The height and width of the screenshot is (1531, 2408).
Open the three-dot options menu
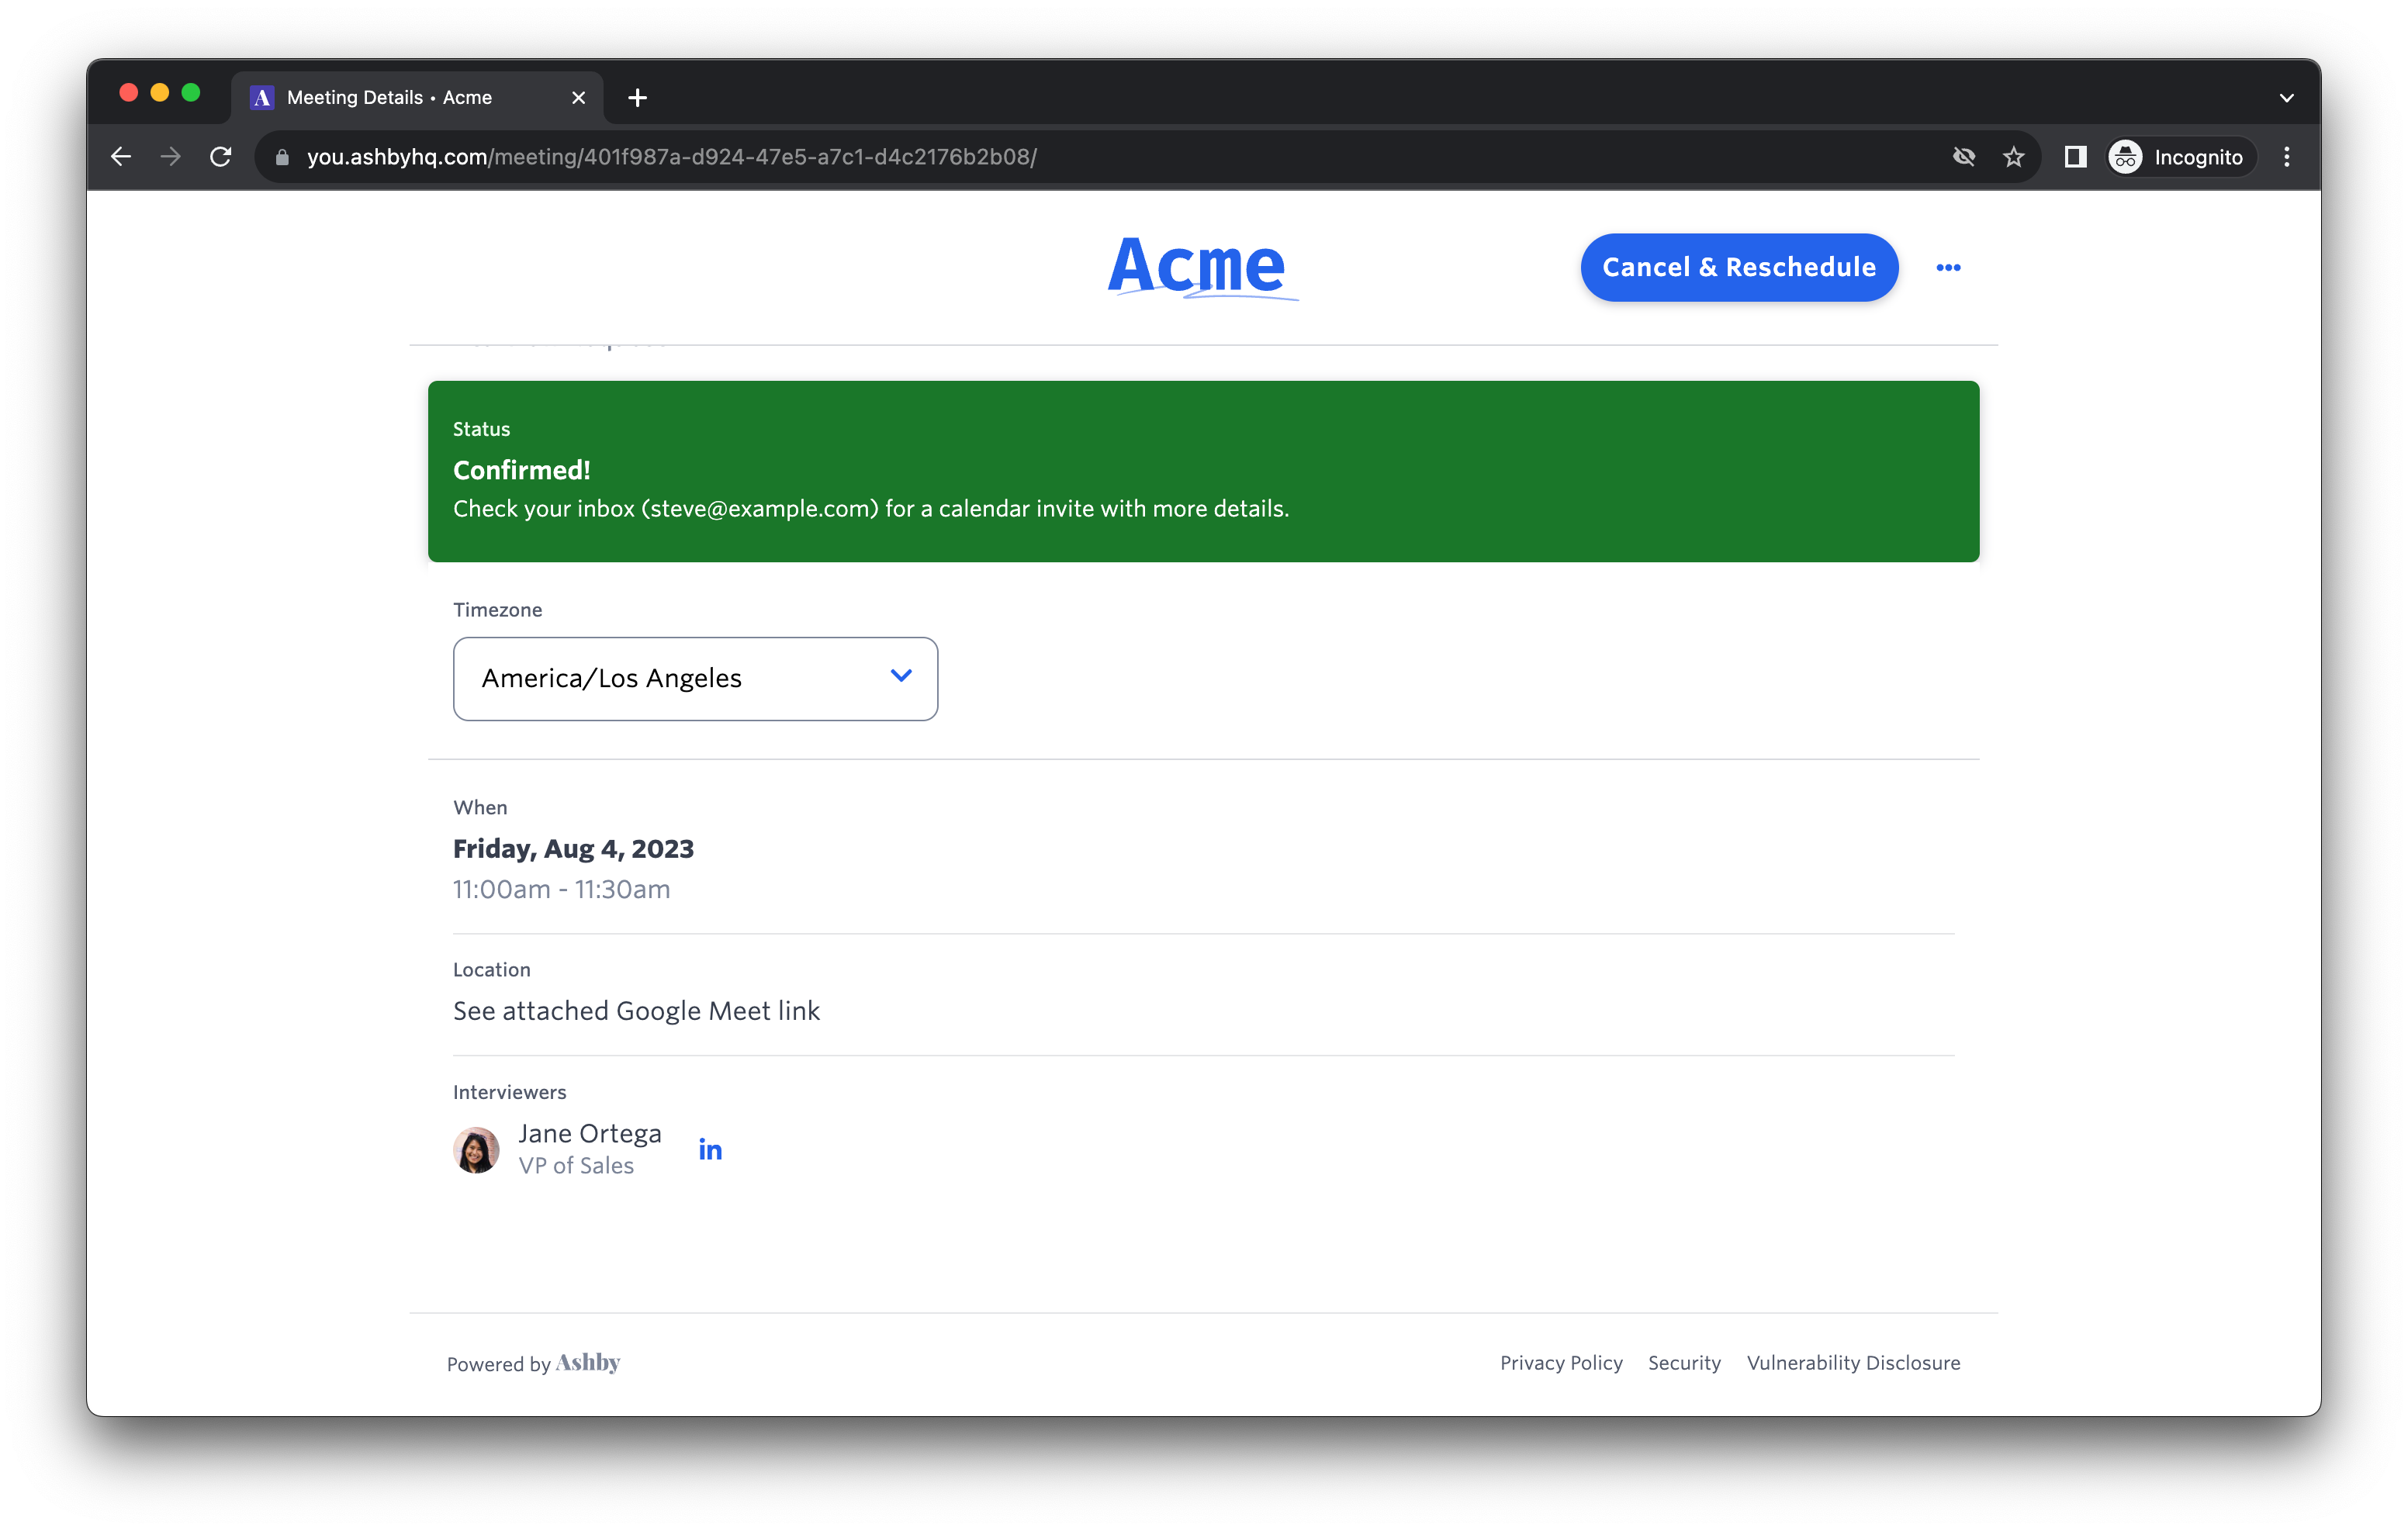click(x=1948, y=267)
